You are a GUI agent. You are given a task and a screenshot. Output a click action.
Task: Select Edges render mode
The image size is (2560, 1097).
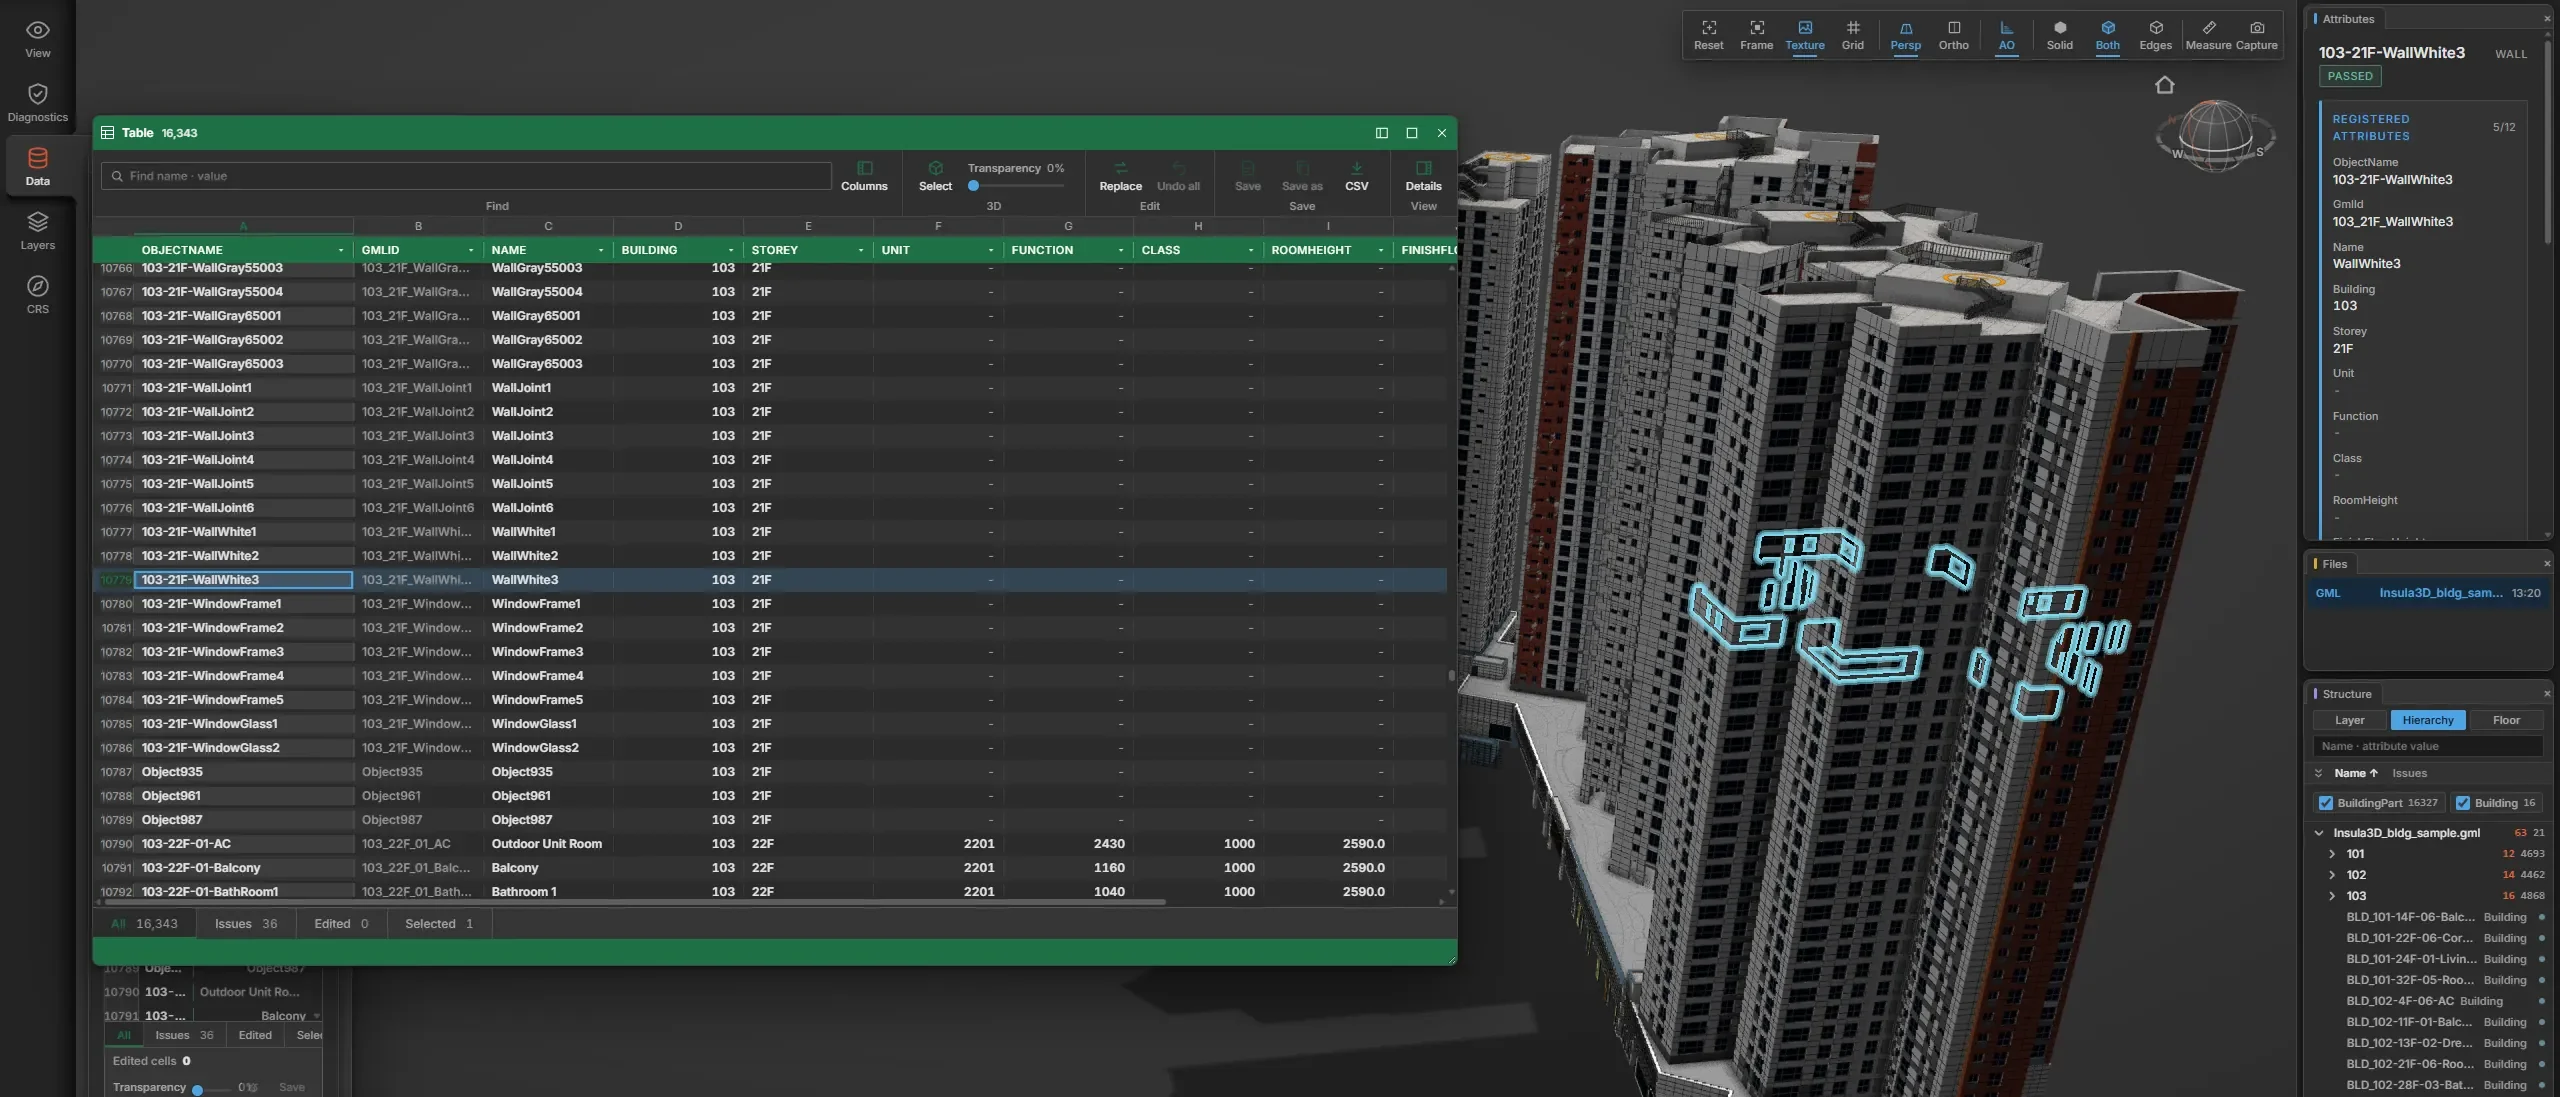tap(2155, 35)
